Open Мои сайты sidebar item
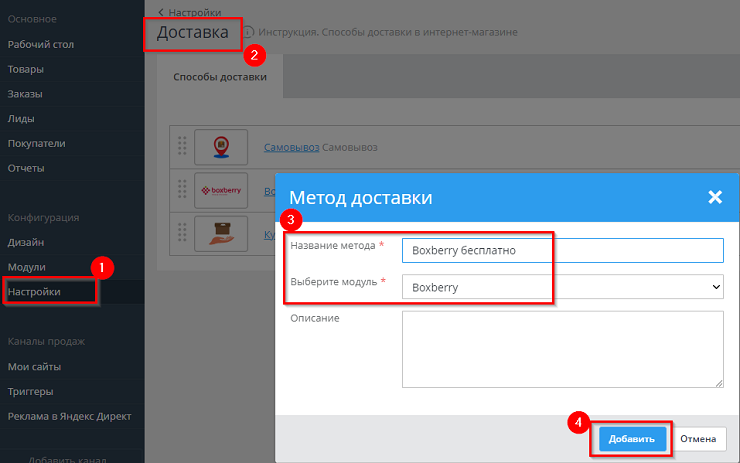 [34, 367]
